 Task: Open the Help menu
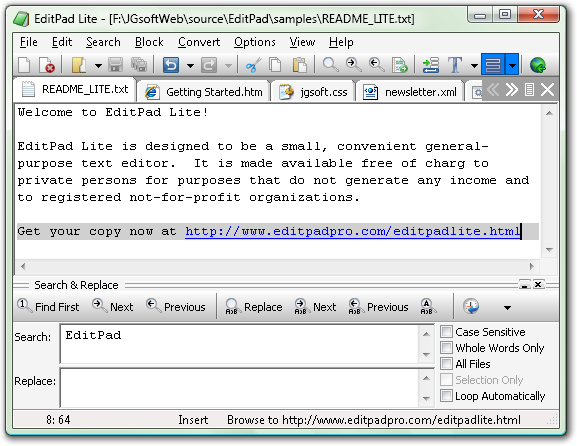click(341, 42)
